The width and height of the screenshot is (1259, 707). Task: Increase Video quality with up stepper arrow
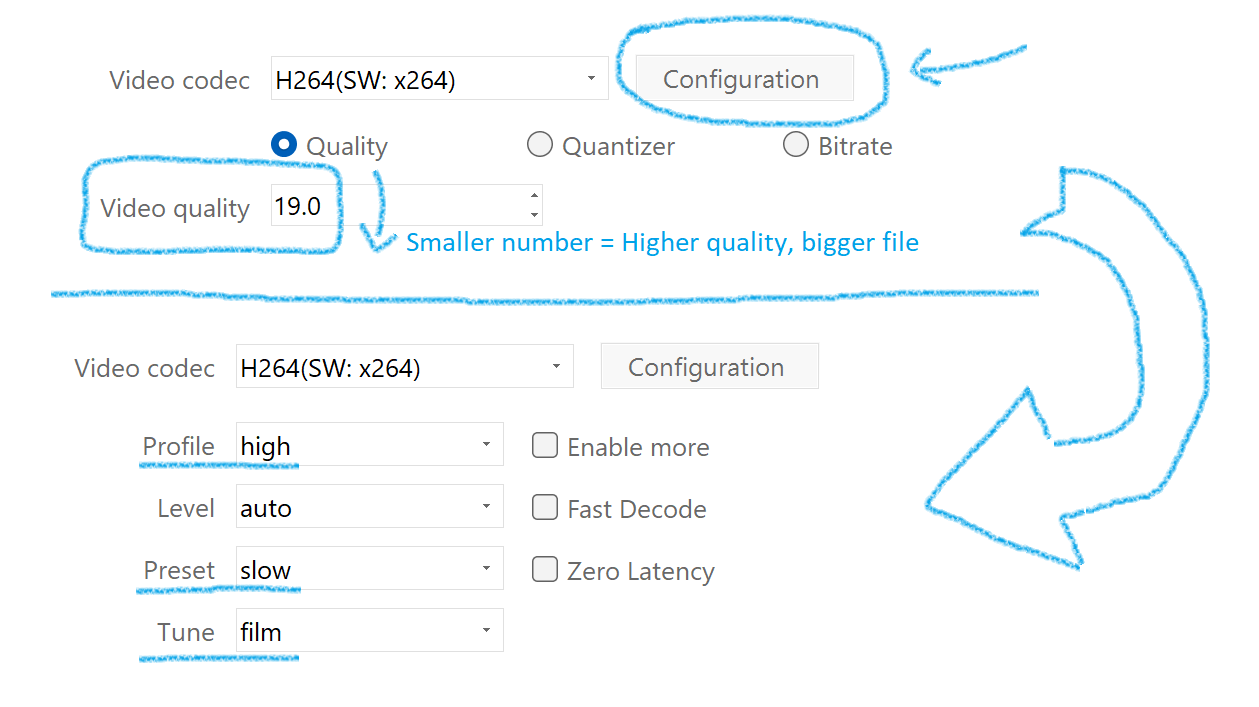(535, 196)
